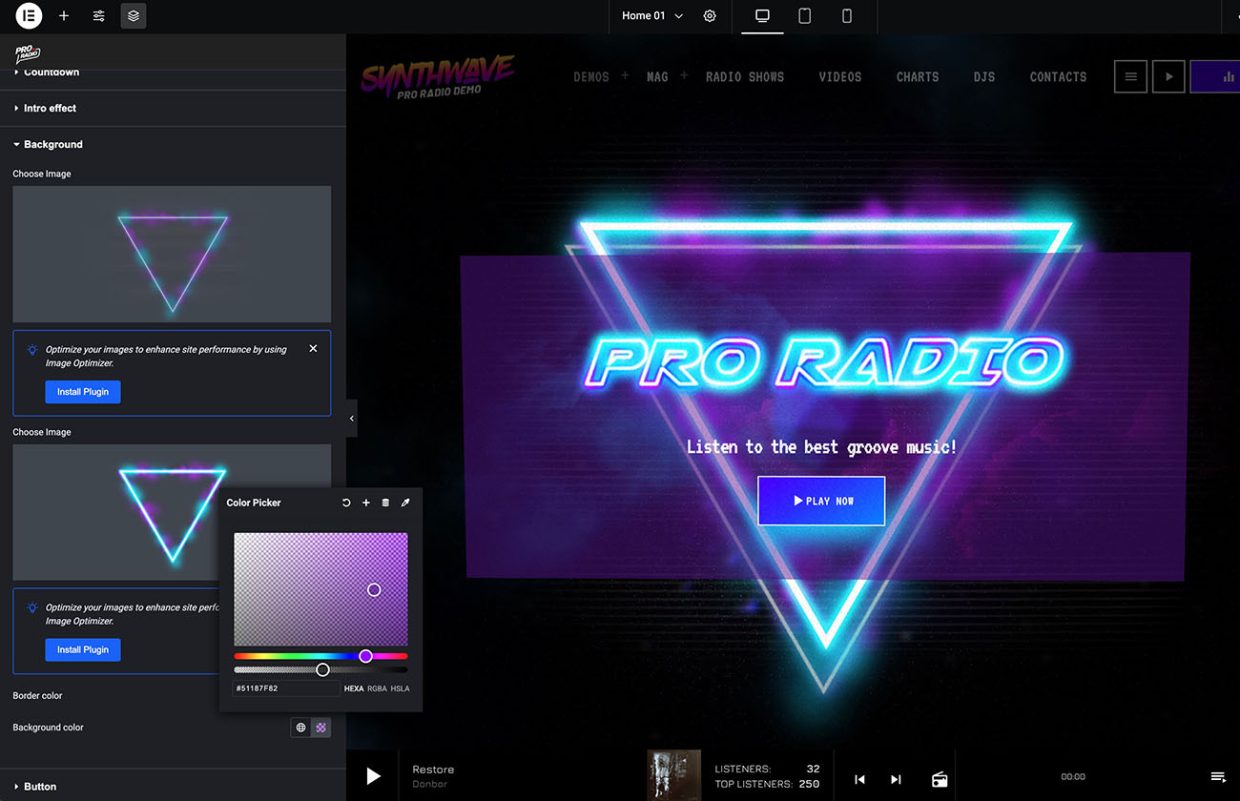1240x801 pixels.
Task: Select the RGBA color format tab
Action: 377,689
